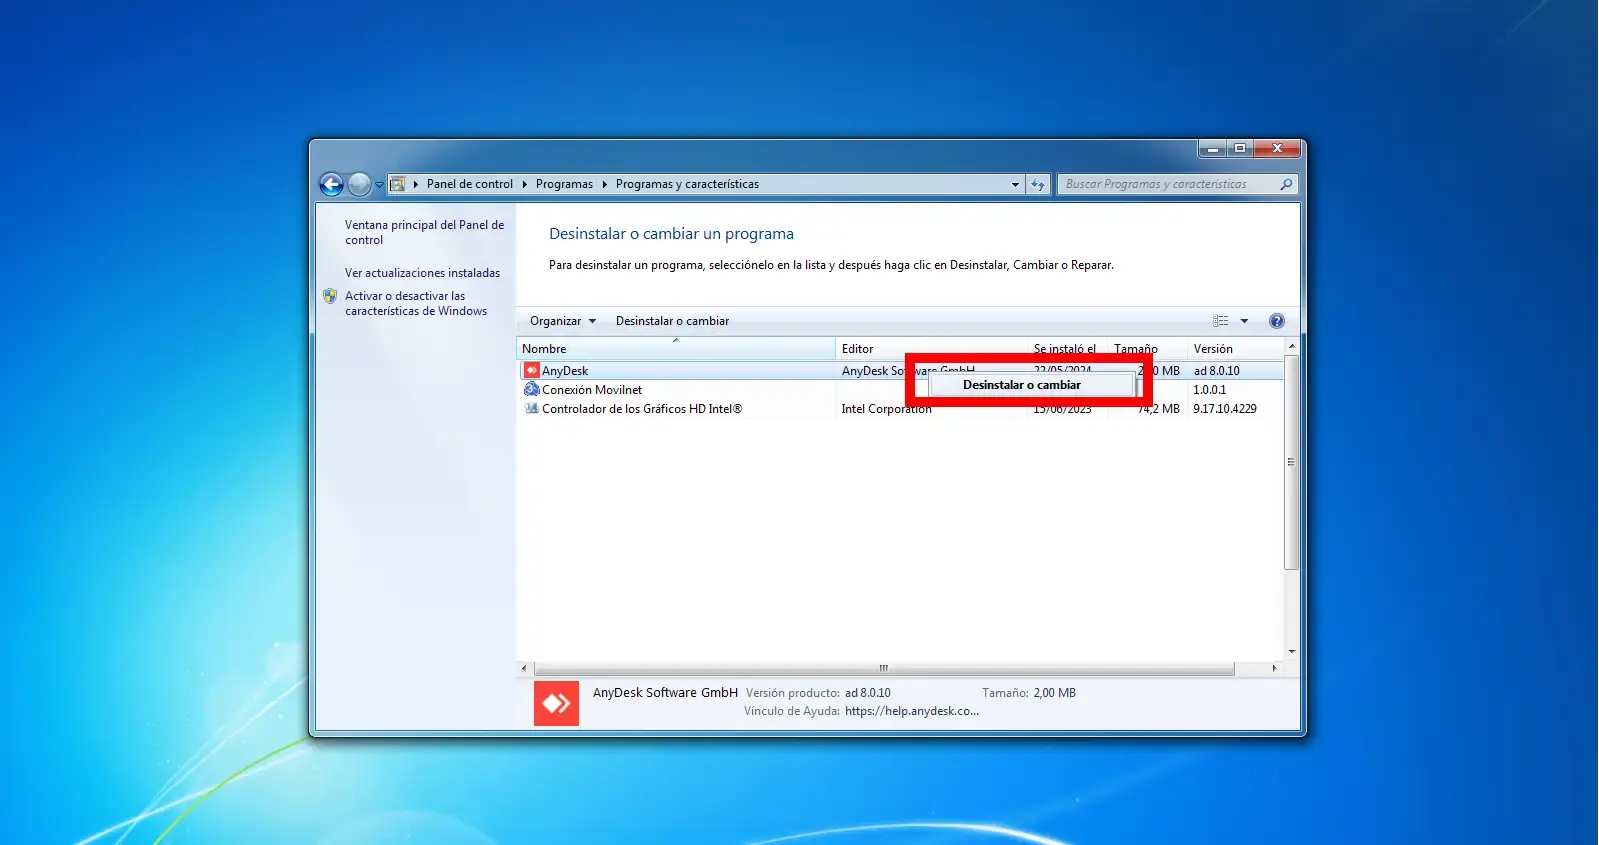Close the Programs and Features window
The image size is (1599, 845).
(1277, 148)
